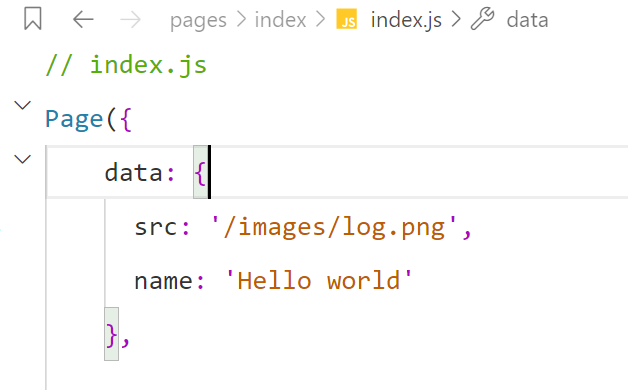Click the wrench icon beside data
Viewport: 628px width, 390px height.
[x=483, y=19]
